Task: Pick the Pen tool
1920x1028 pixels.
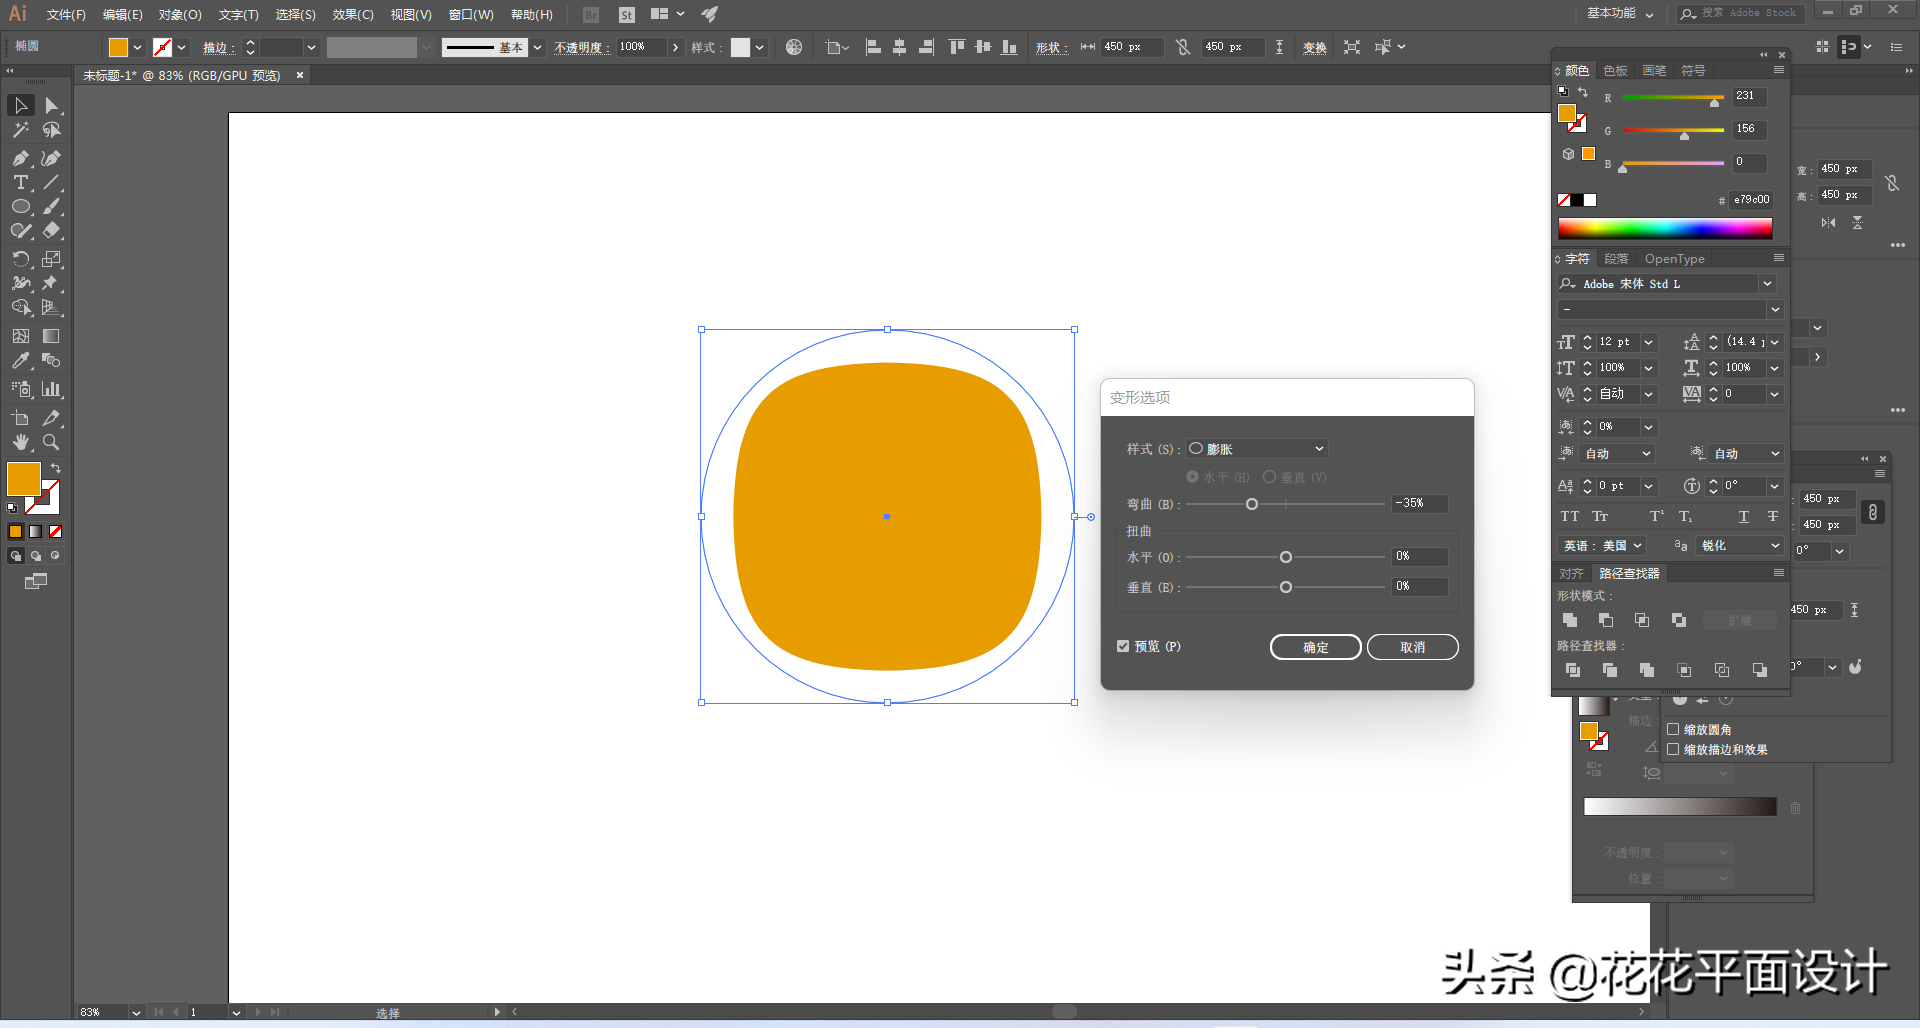Action: (21, 158)
